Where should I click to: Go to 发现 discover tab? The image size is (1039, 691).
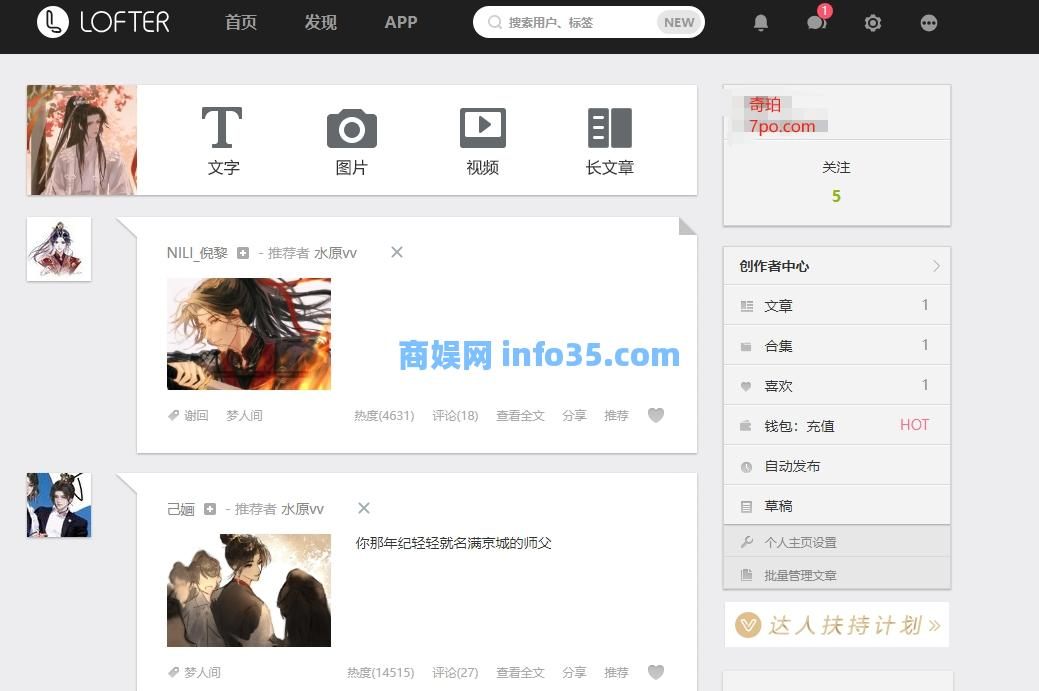(321, 23)
